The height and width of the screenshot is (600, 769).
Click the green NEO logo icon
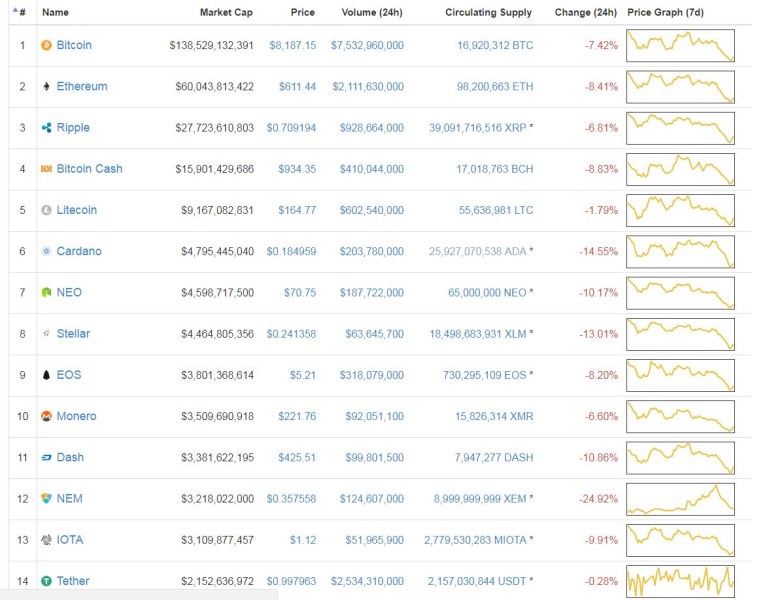[46, 293]
